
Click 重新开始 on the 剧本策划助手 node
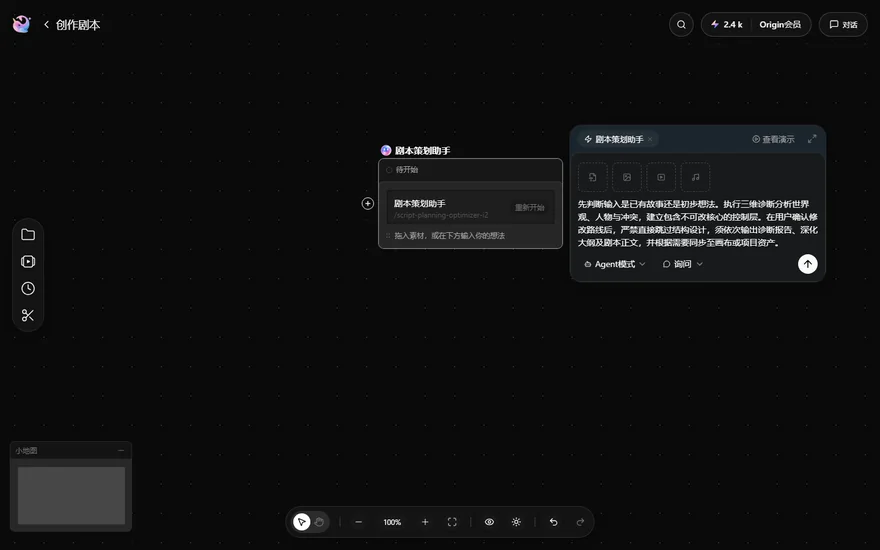click(529, 208)
